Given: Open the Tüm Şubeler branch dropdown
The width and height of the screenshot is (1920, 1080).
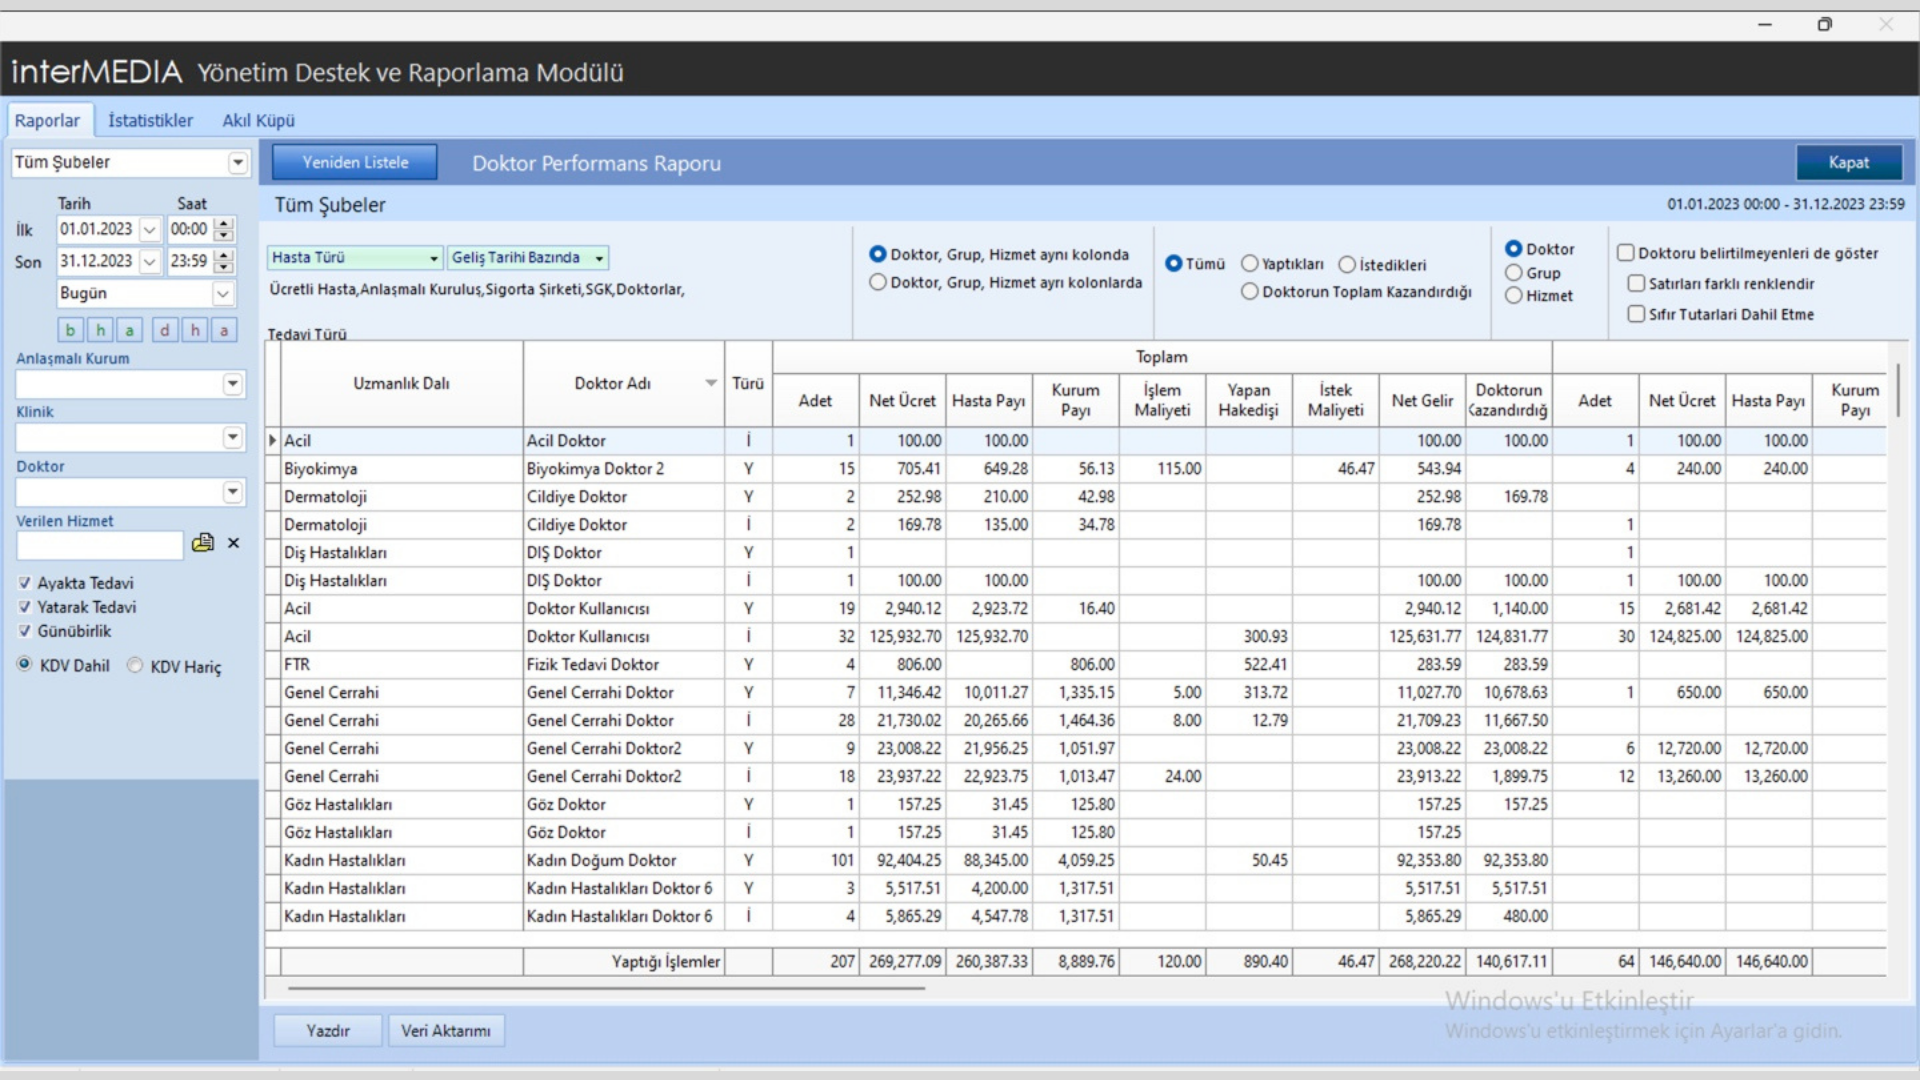Looking at the screenshot, I should (x=237, y=163).
